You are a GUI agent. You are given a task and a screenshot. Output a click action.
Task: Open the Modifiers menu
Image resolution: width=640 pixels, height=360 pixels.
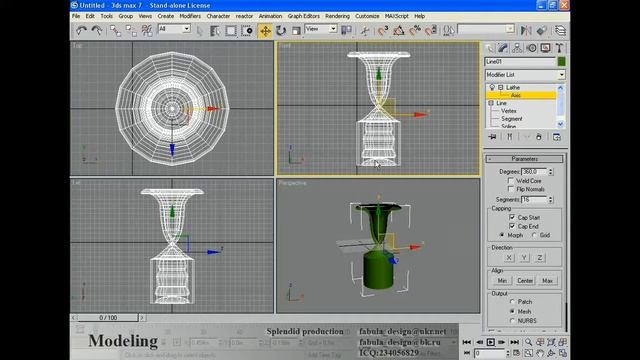[190, 16]
